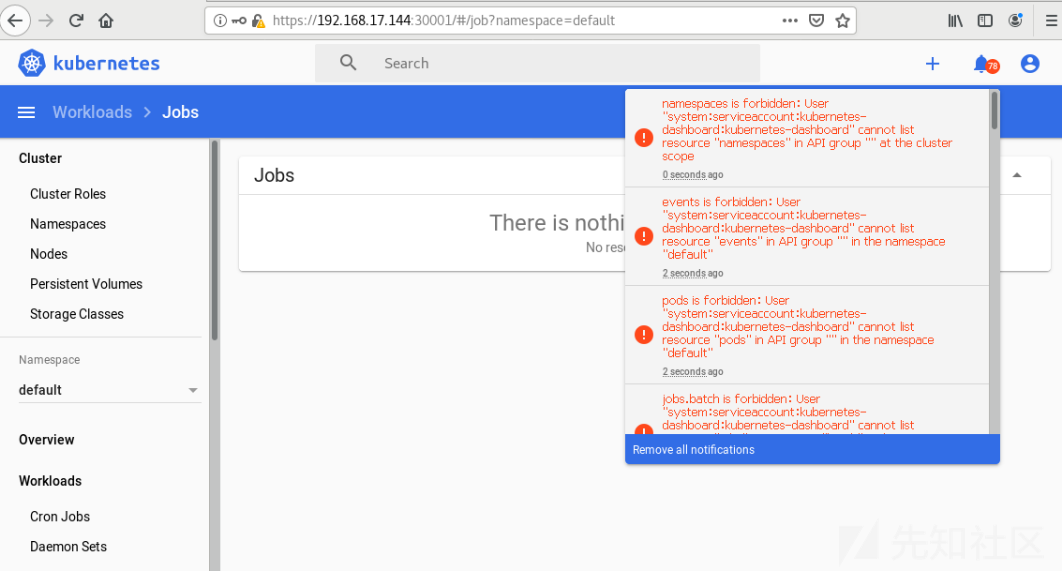Open page actions three-dot menu
The width and height of the screenshot is (1063, 571).
[790, 20]
